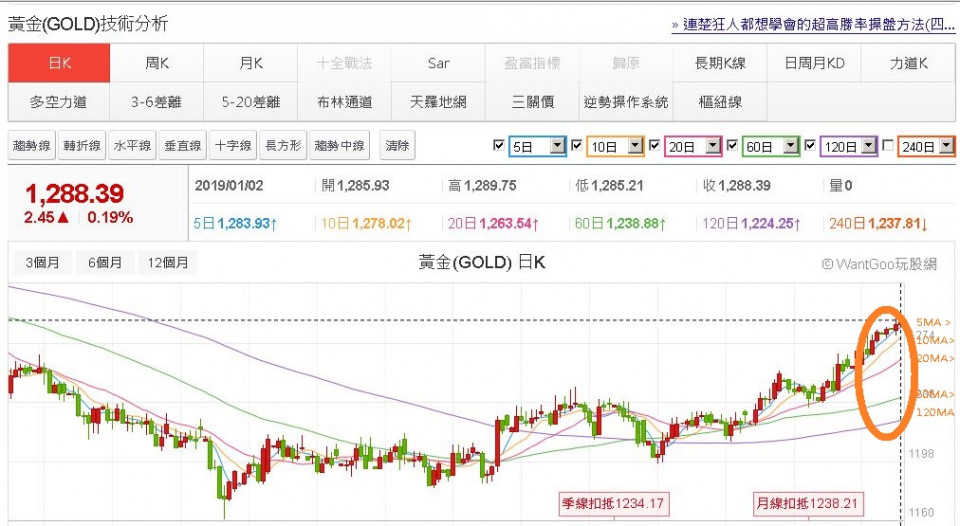Select the 趨勢線 trend line drawing tool
Viewport: 960px width, 526px height.
coord(31,146)
